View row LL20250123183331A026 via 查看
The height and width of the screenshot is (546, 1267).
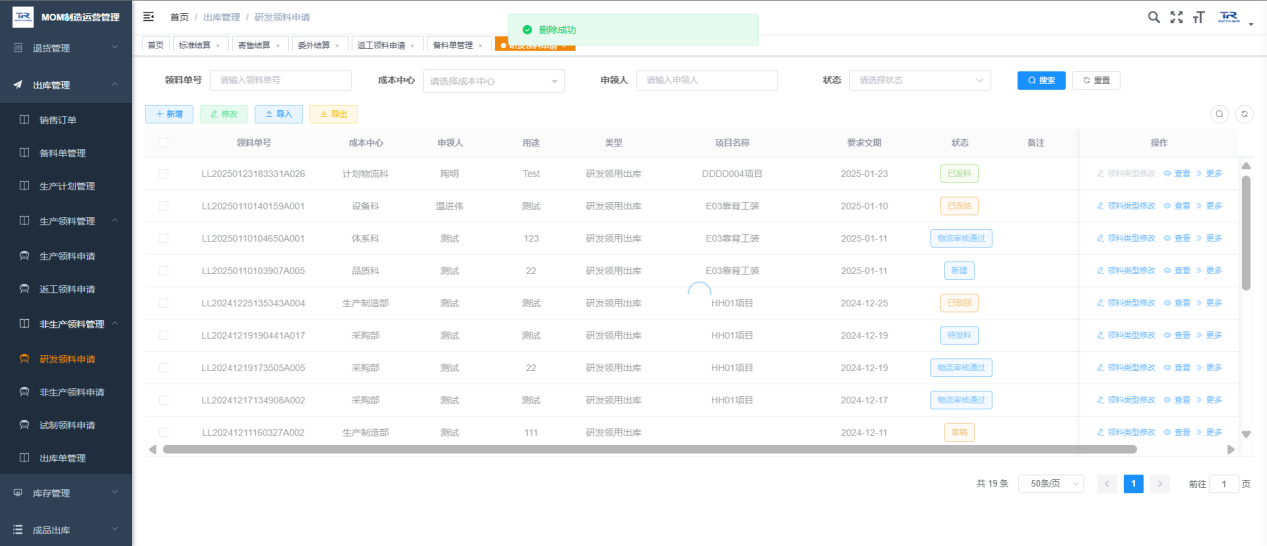click(x=1176, y=174)
